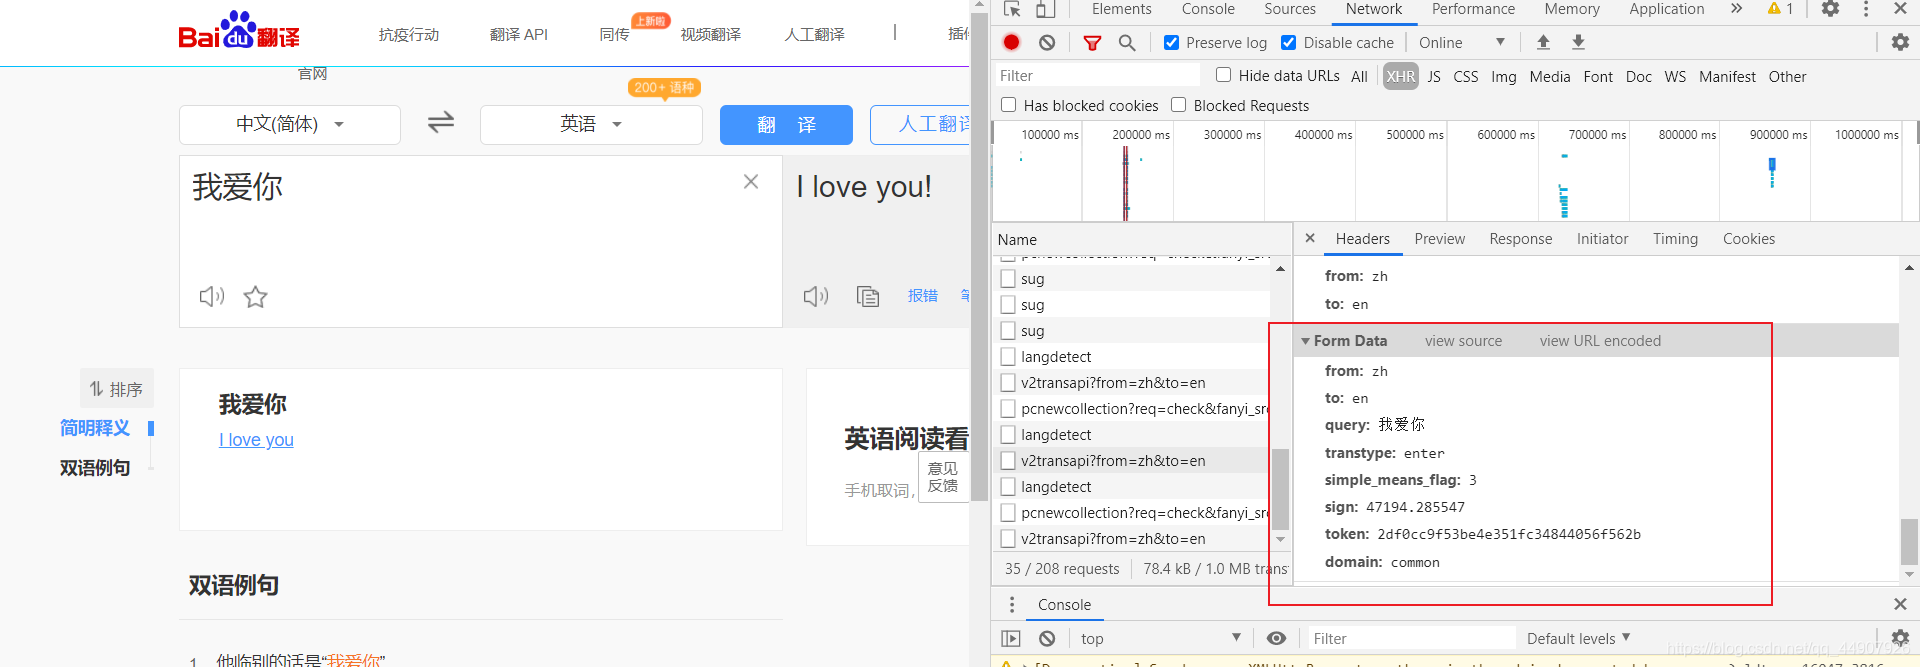Open Console settings gear icon

[x=1900, y=638]
